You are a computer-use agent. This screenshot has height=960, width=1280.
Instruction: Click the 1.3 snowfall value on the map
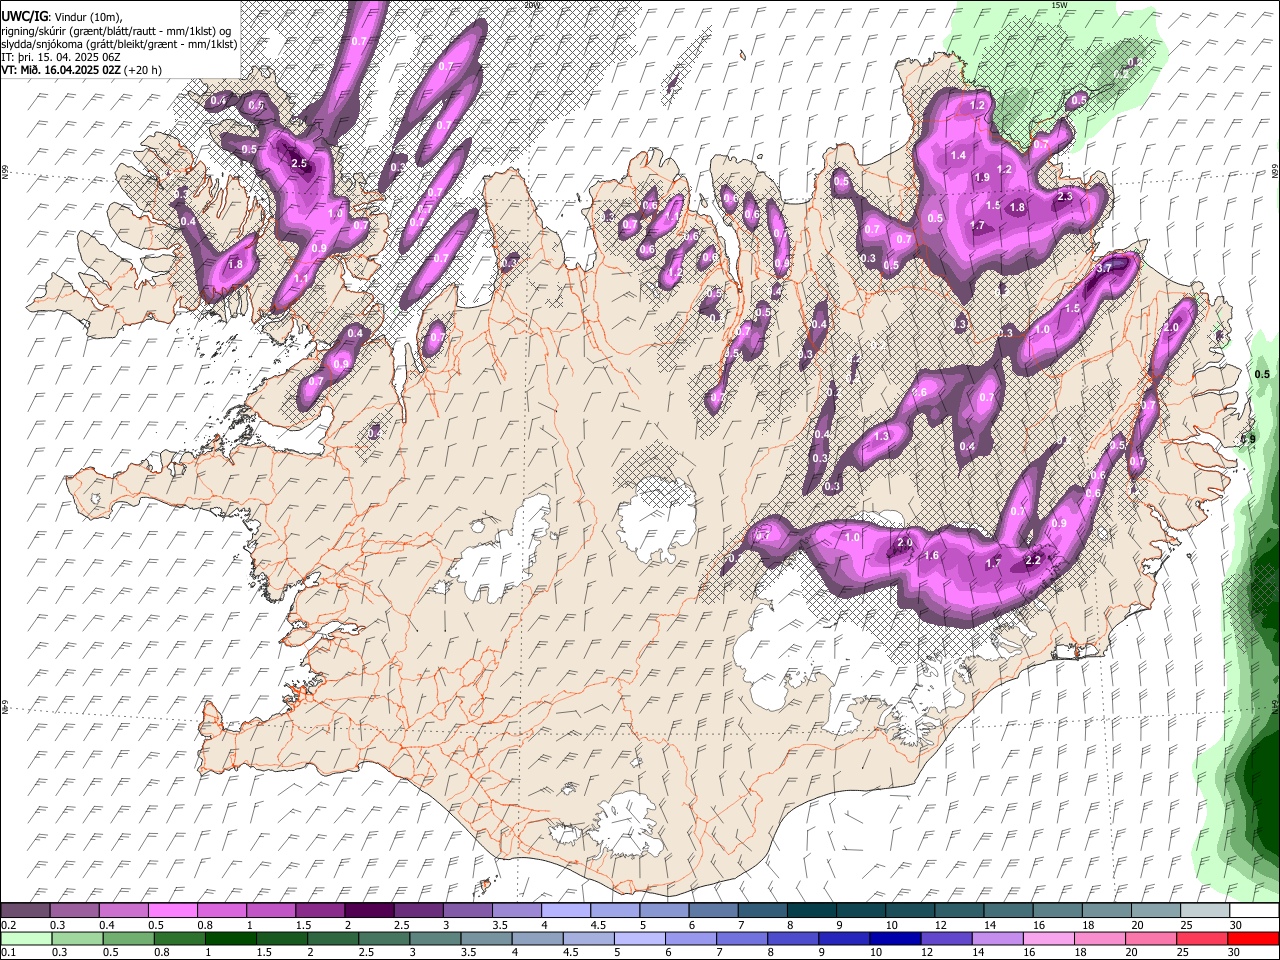point(882,436)
